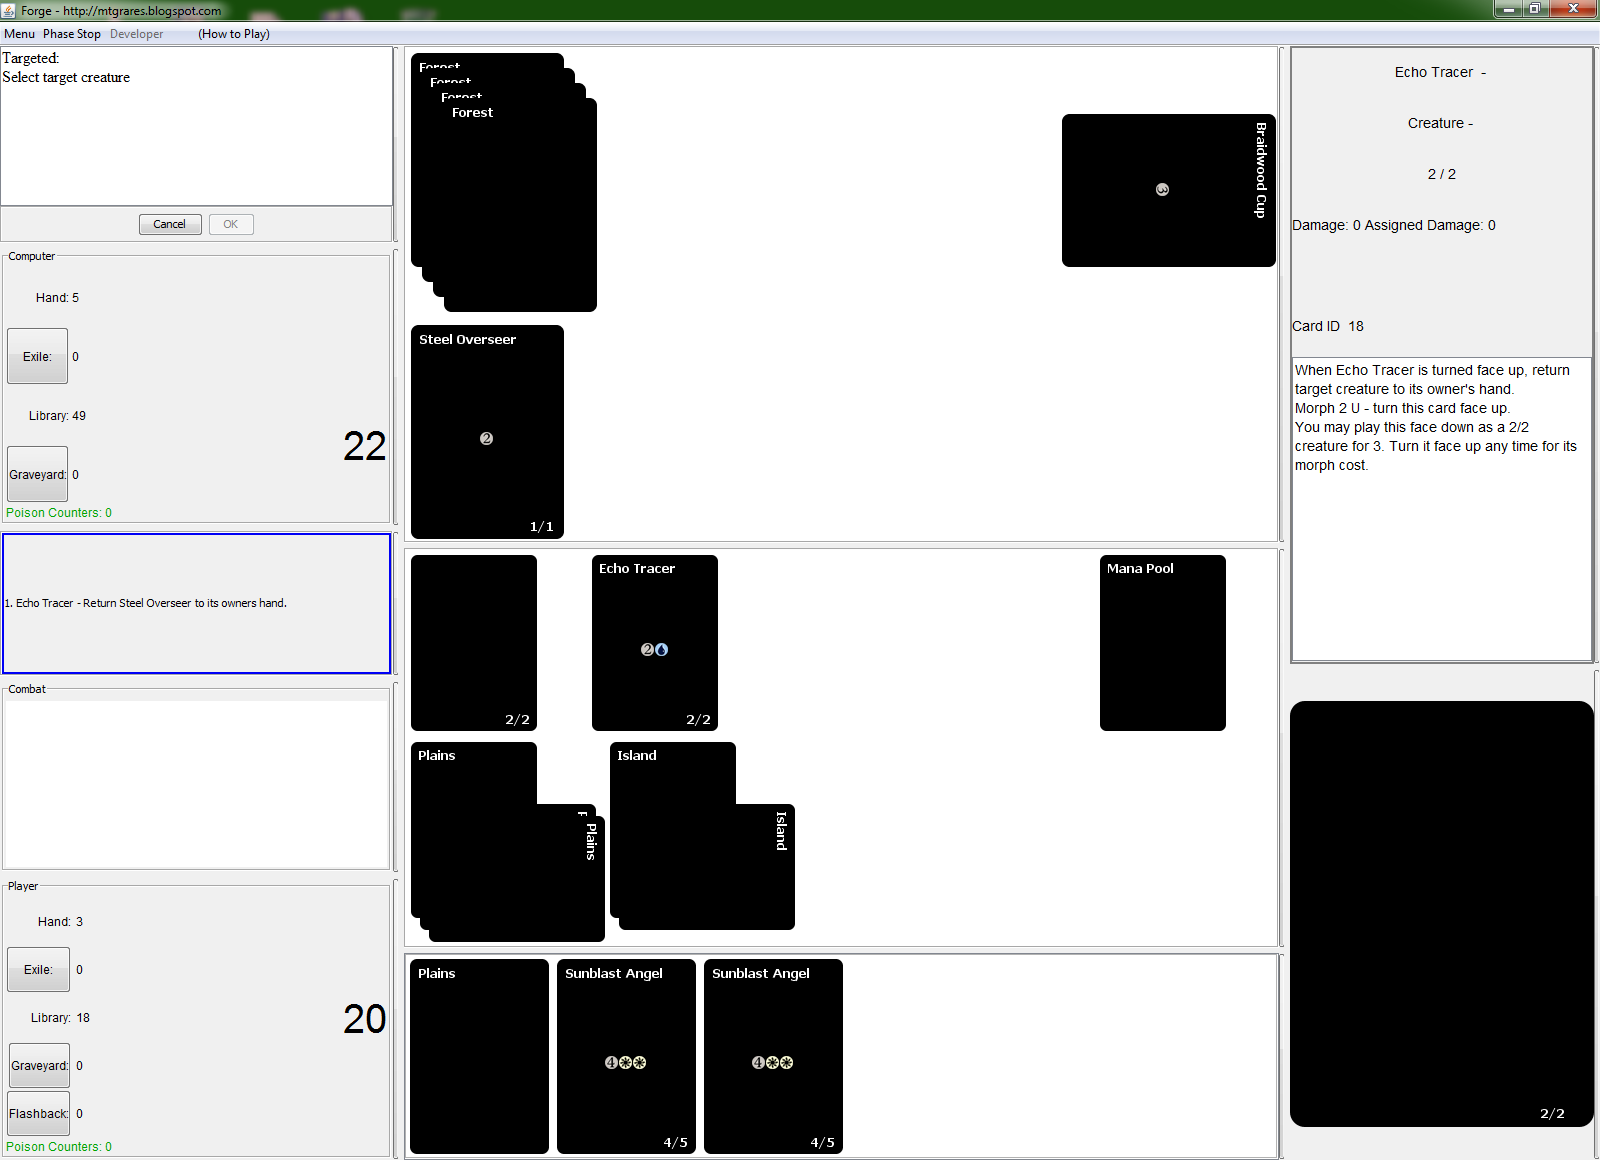This screenshot has height=1160, width=1600.
Task: Click the Plains card in hand
Action: 478,1056
